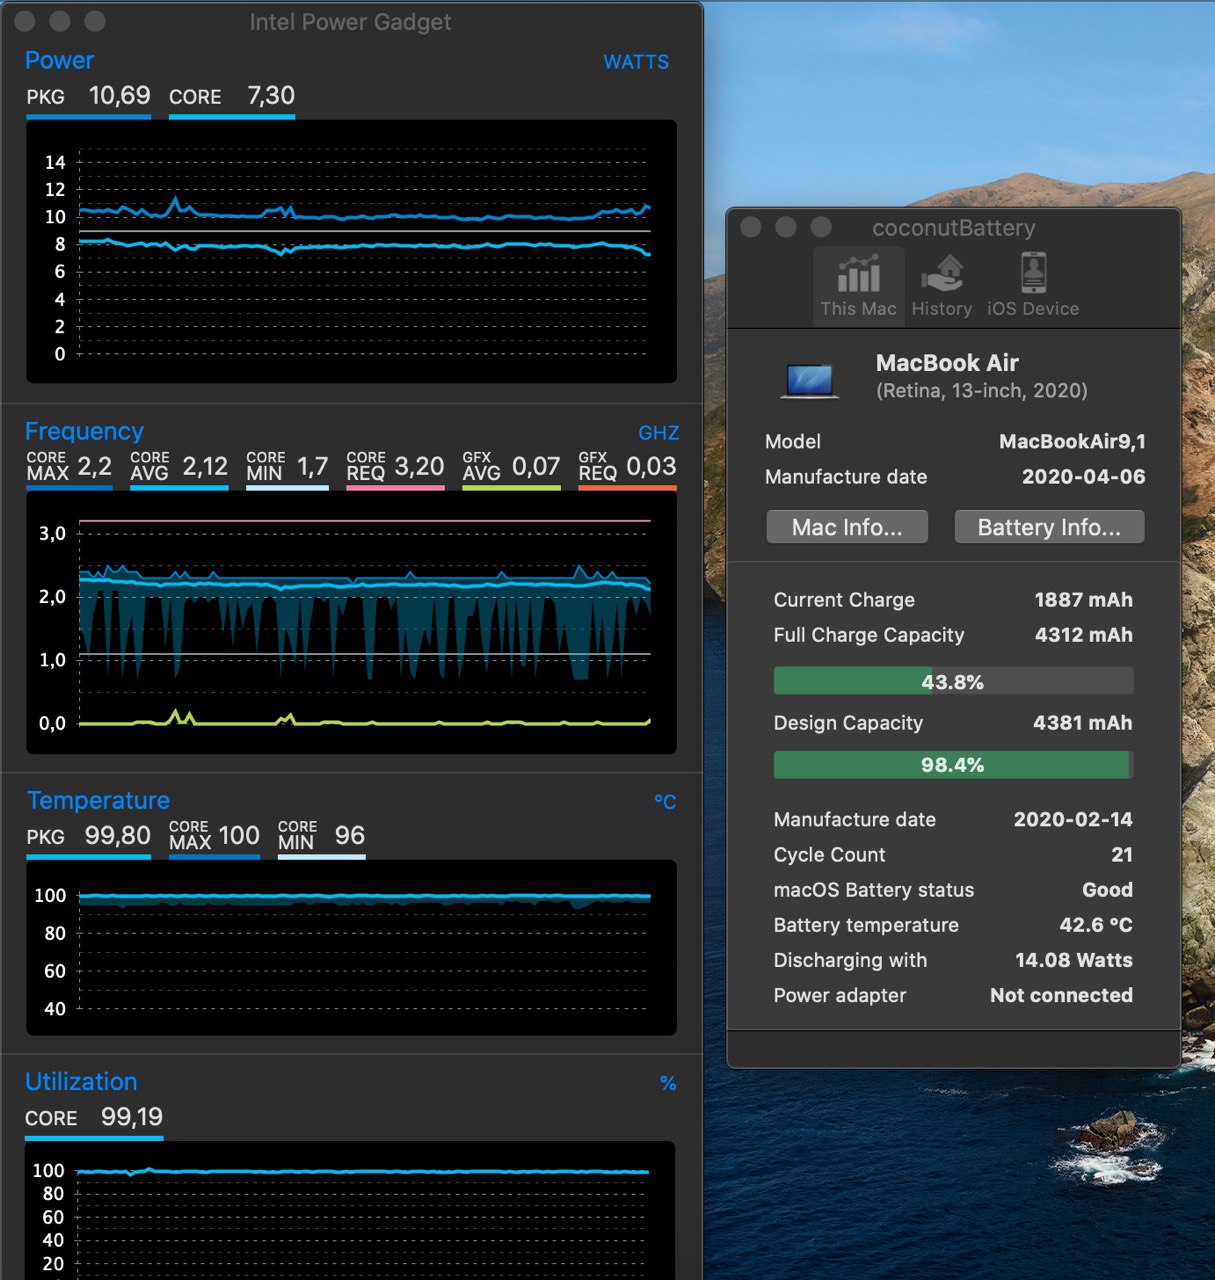Viewport: 1215px width, 1280px height.
Task: Switch to the iOS Device tab
Action: click(1033, 286)
